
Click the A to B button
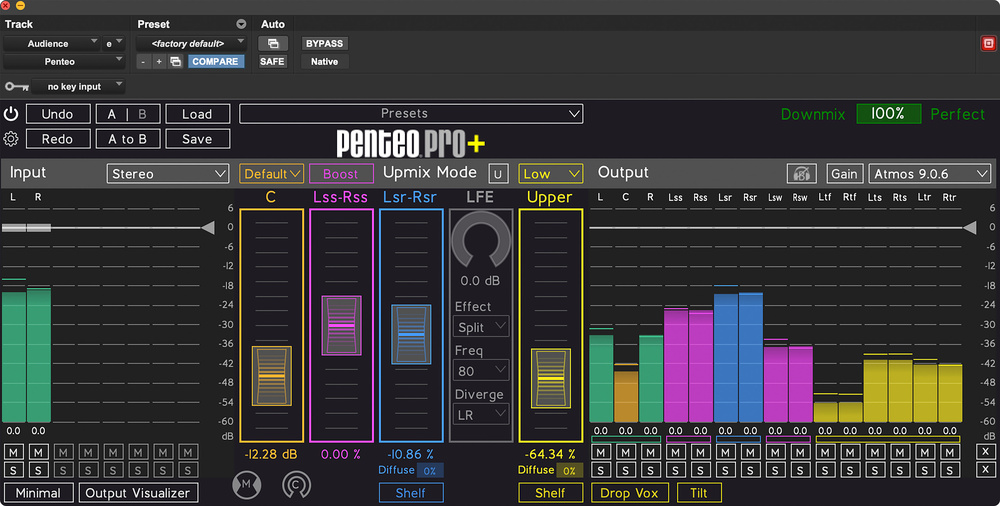point(128,138)
